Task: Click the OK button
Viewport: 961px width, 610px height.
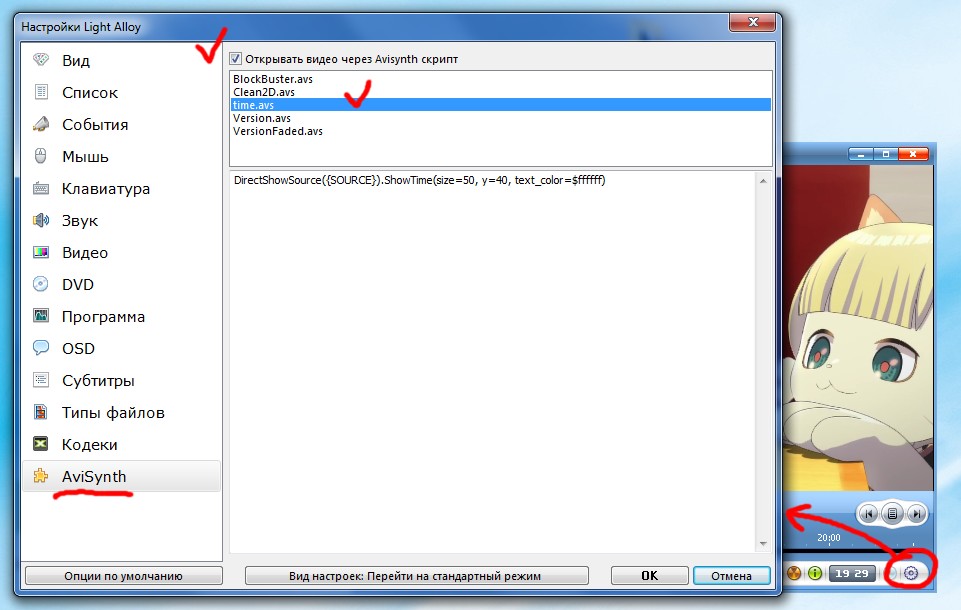Action: tap(650, 576)
